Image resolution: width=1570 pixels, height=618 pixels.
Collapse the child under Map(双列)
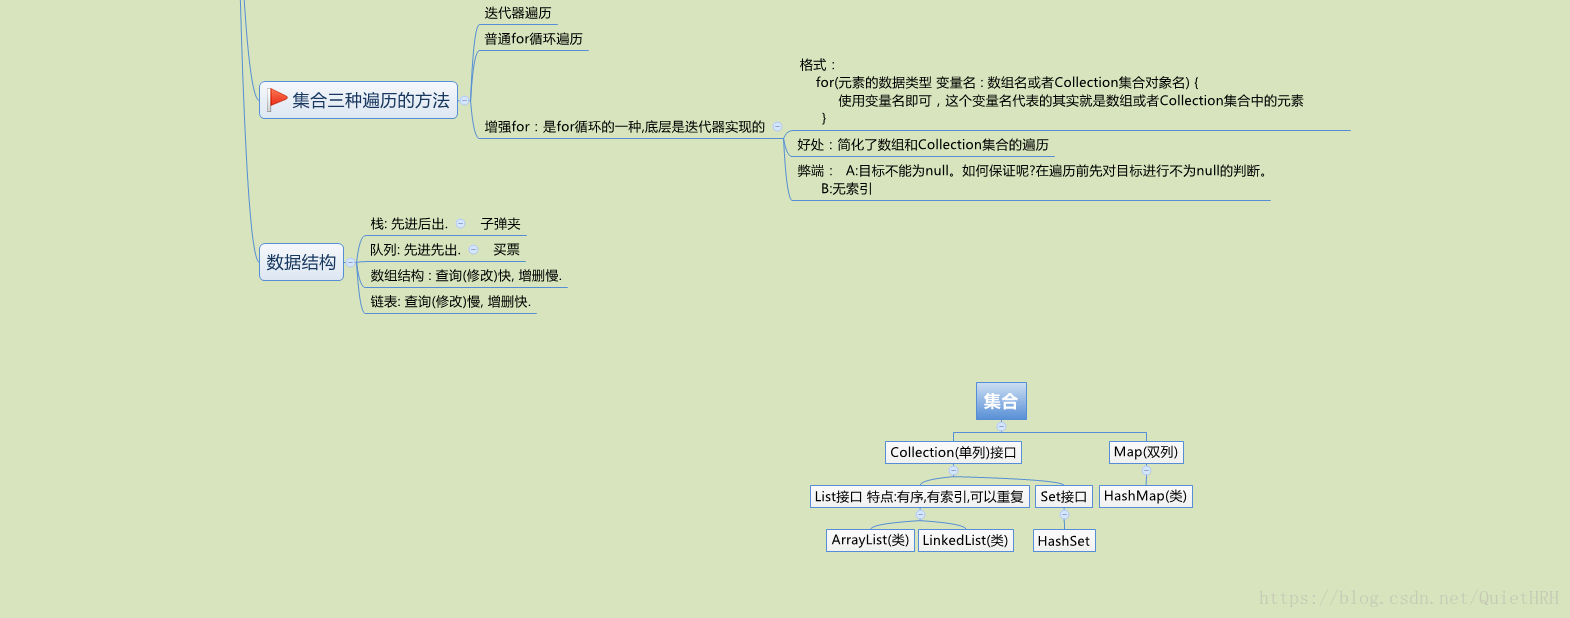click(1146, 469)
